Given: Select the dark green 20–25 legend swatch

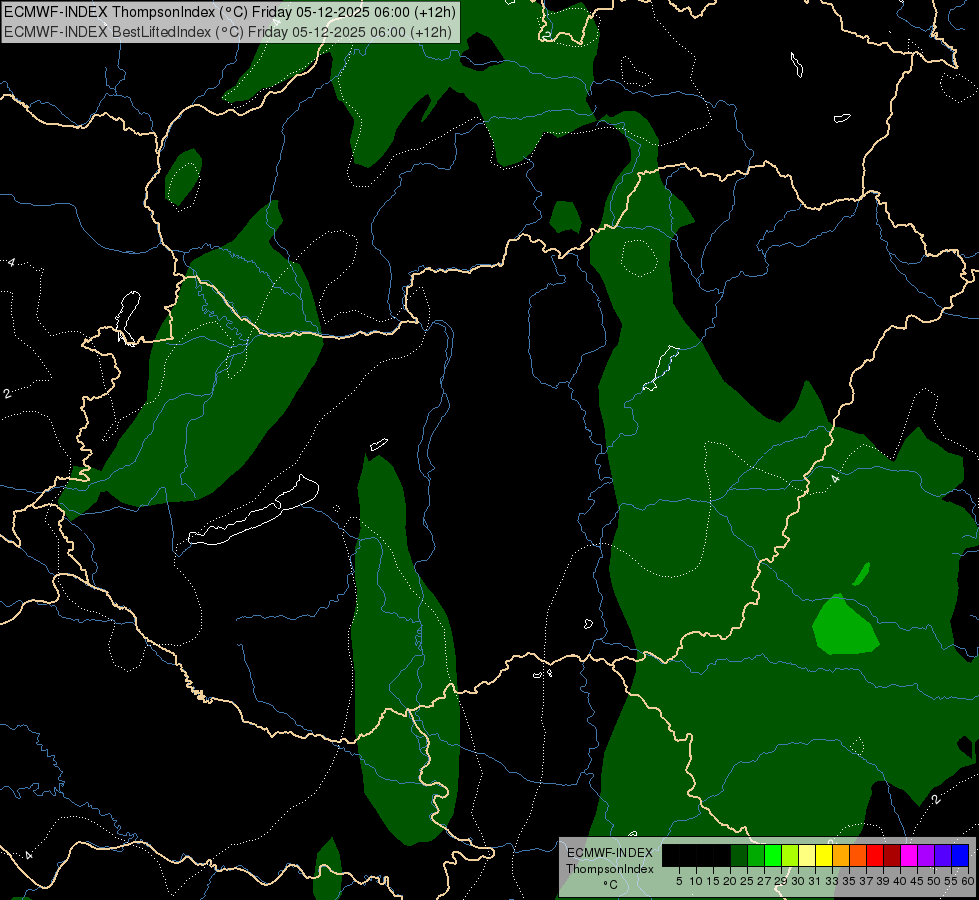Looking at the screenshot, I should point(739,855).
